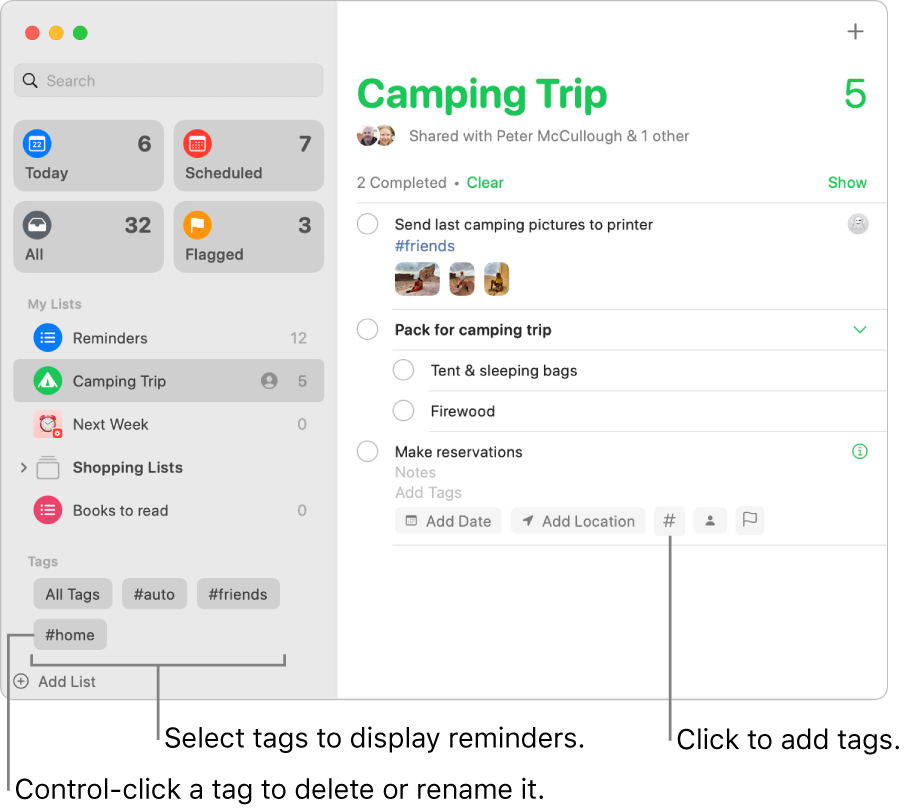
Task: Flag Make reservations with the flag icon
Action: click(750, 520)
